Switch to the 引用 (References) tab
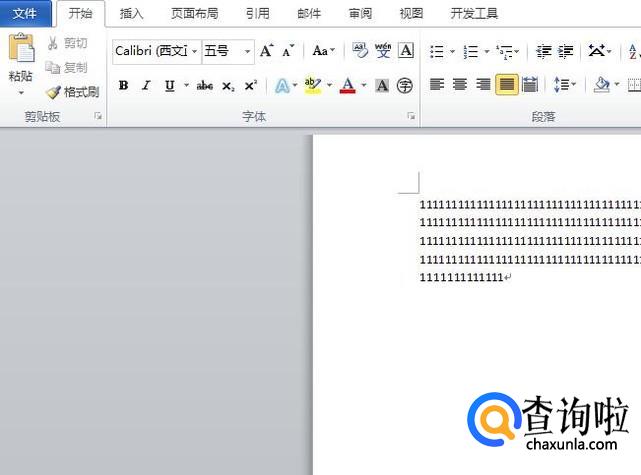 (x=258, y=13)
